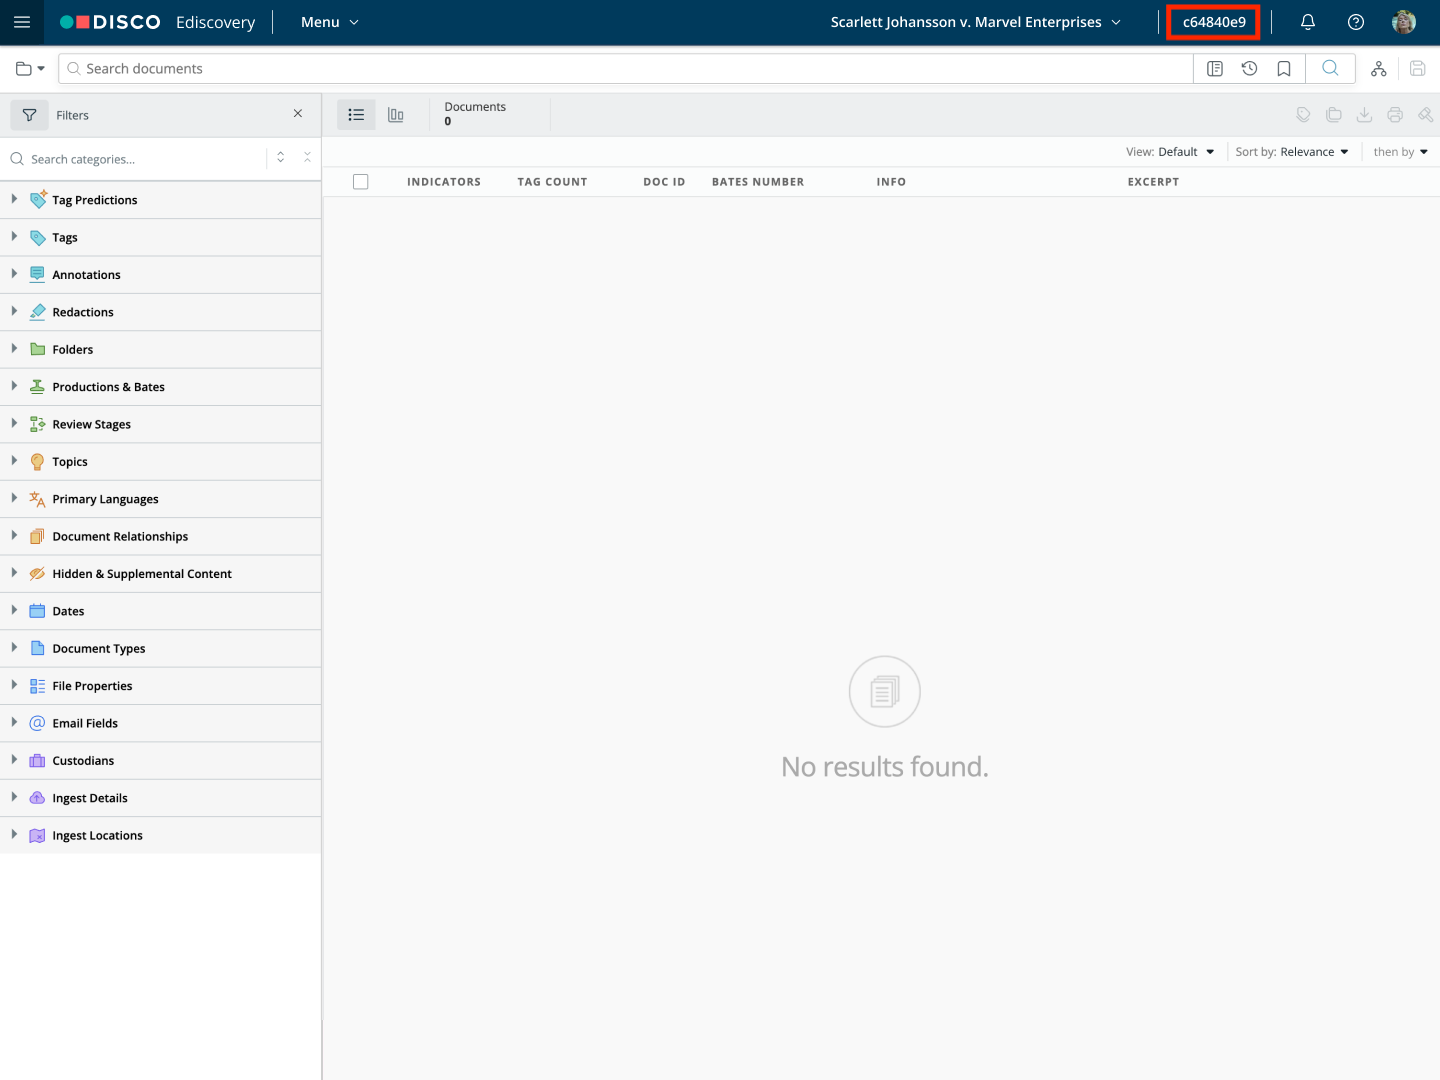1440x1080 pixels.
Task: Open the help question mark icon
Action: [1356, 22]
